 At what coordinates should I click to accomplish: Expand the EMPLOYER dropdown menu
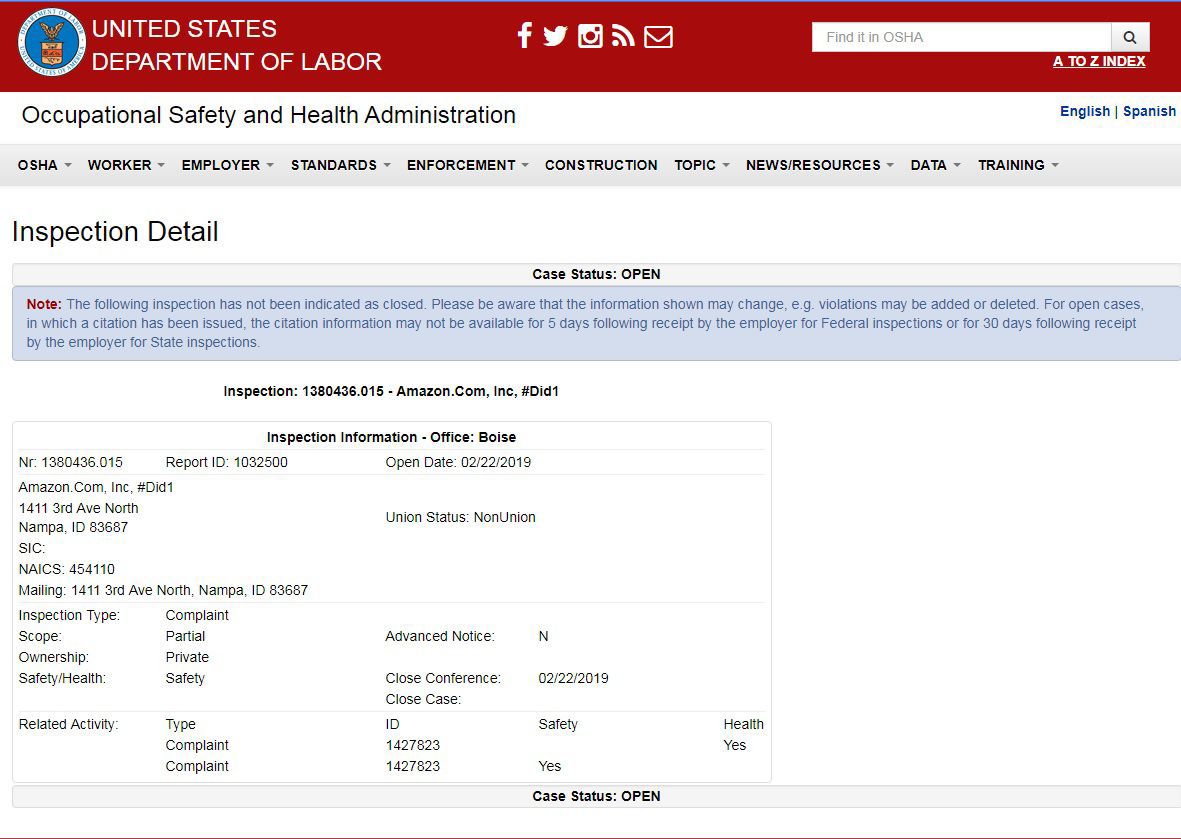227,165
